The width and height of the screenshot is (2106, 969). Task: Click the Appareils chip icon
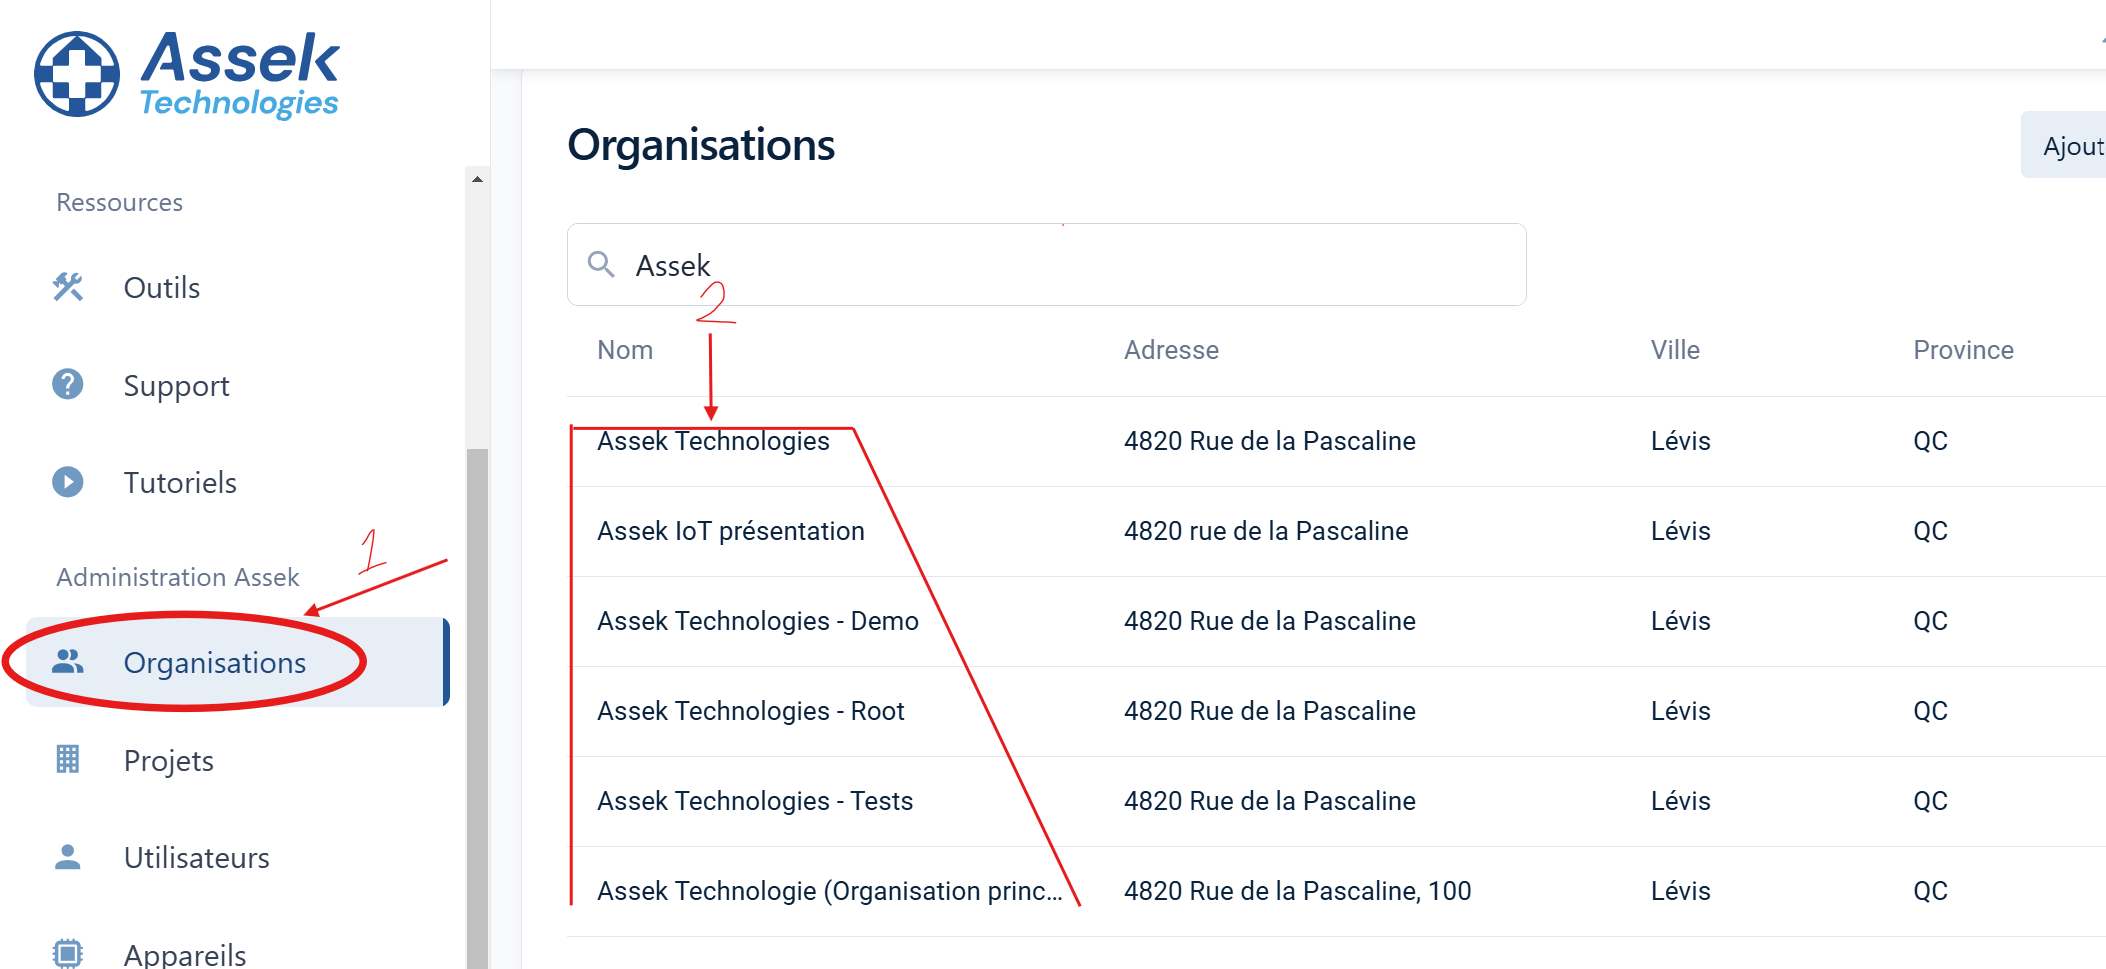pos(68,953)
